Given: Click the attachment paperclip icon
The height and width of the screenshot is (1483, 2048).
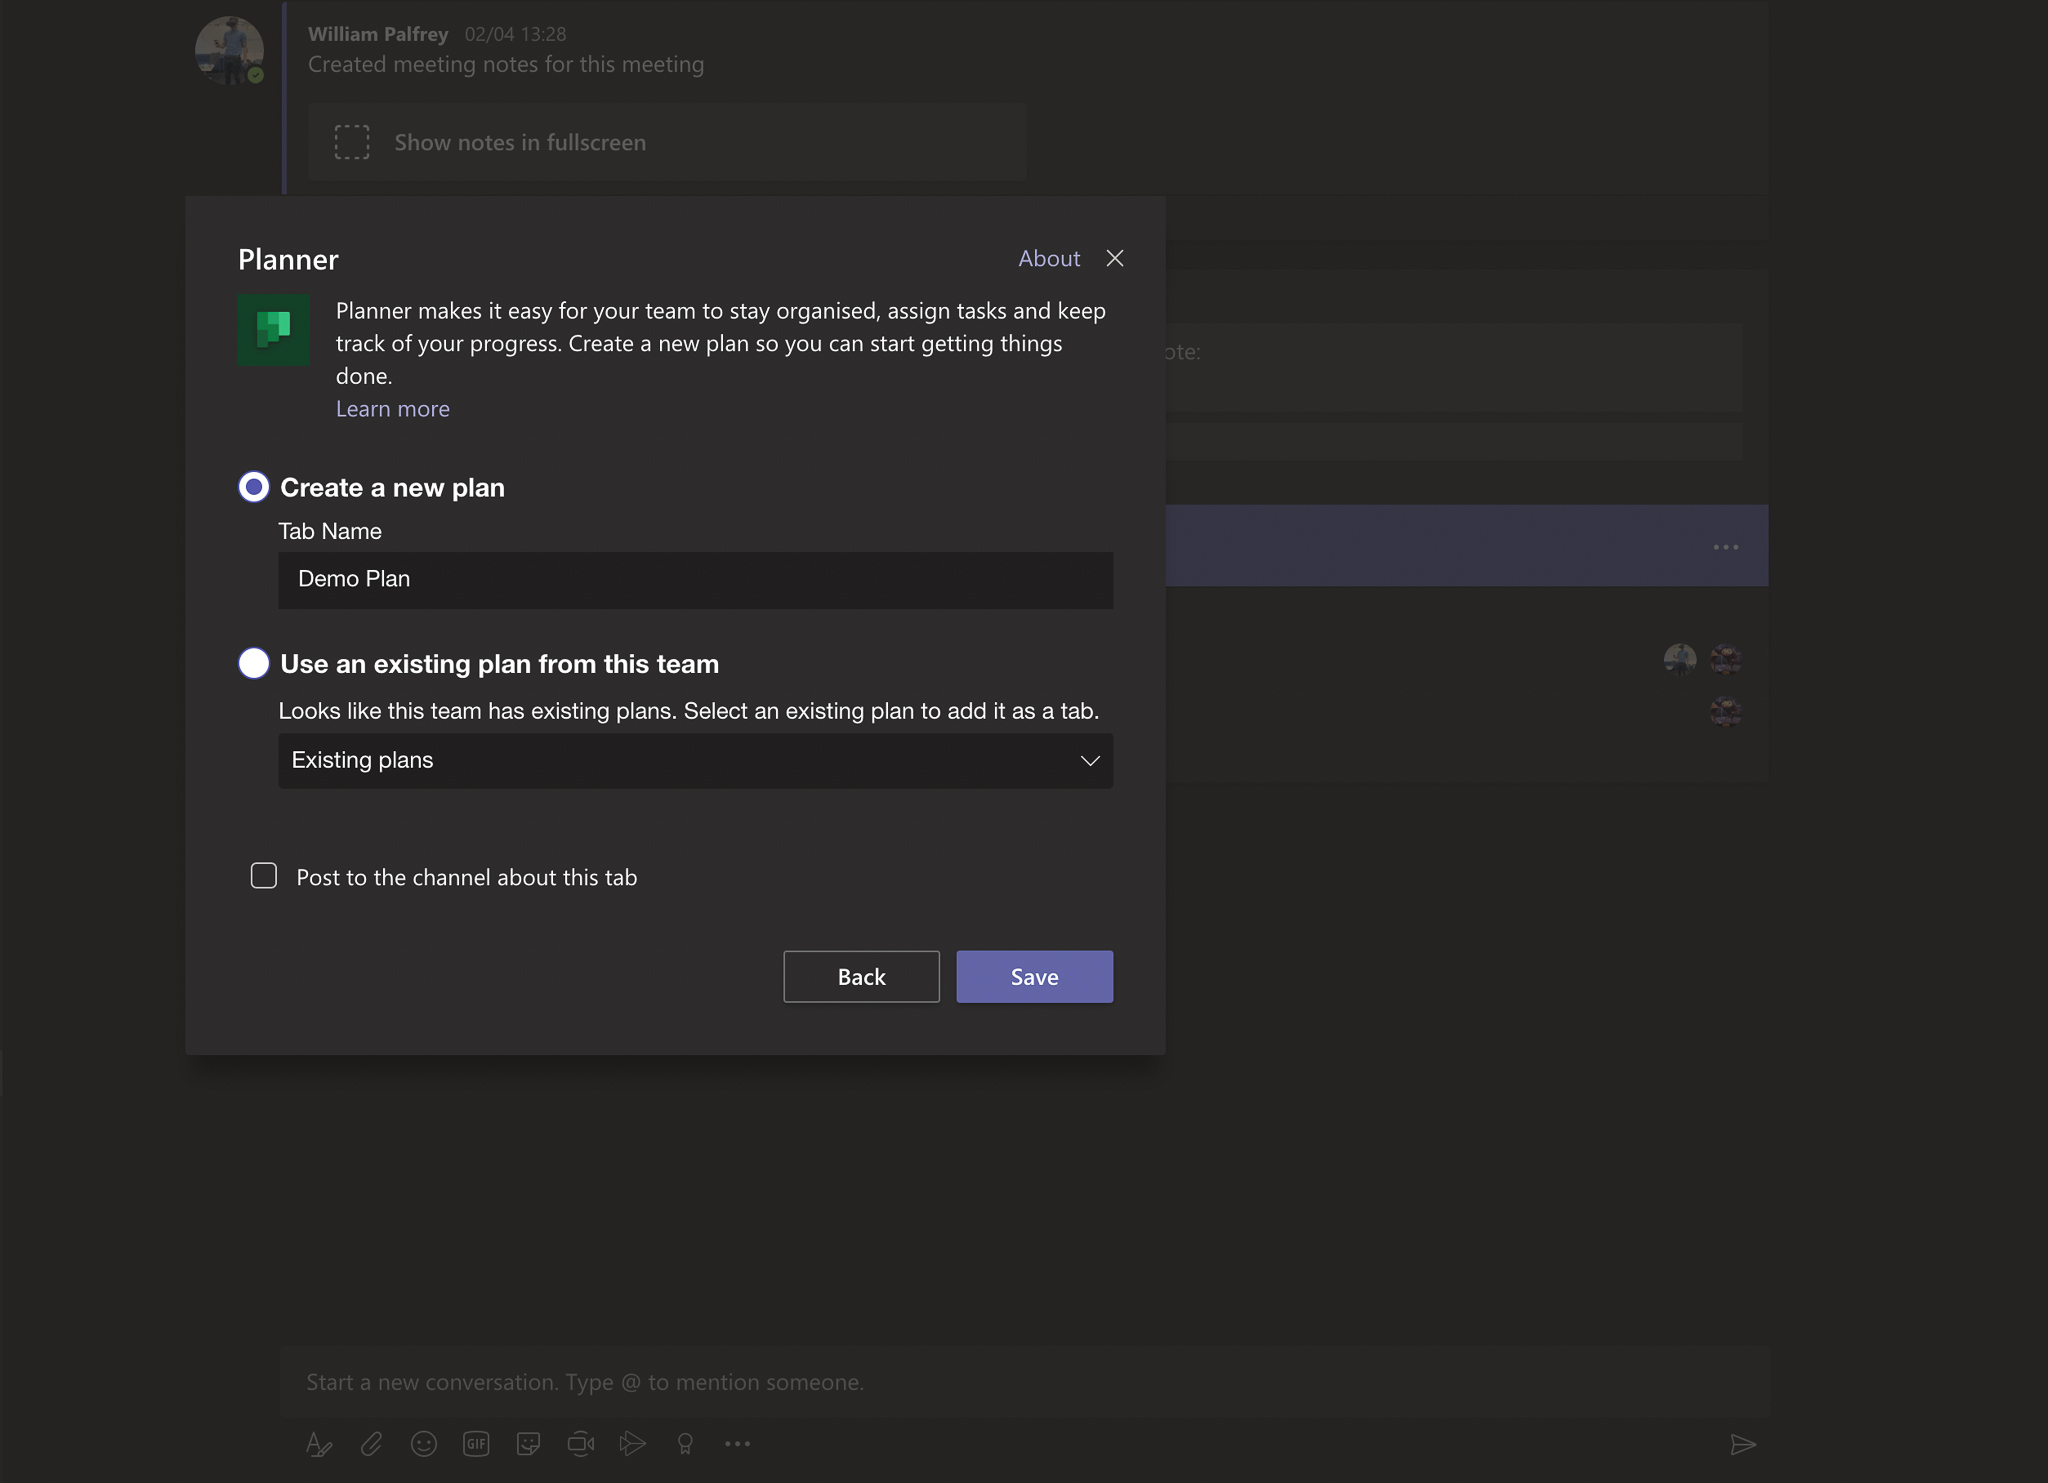Looking at the screenshot, I should [x=370, y=1443].
